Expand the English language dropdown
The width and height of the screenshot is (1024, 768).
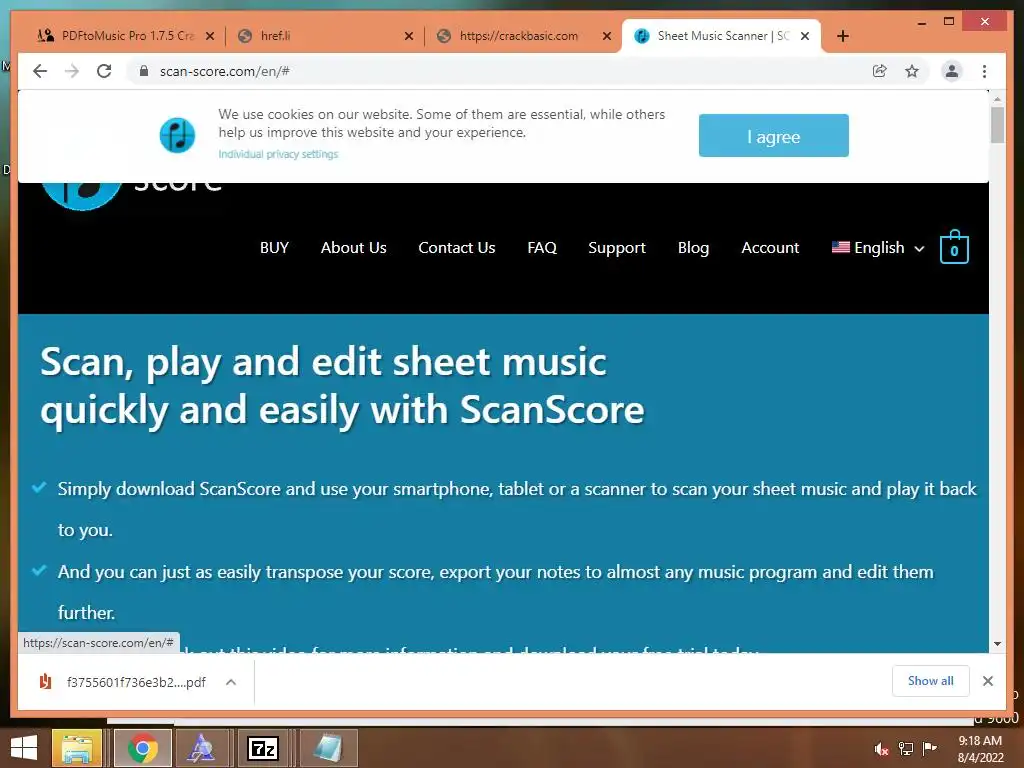tap(878, 248)
